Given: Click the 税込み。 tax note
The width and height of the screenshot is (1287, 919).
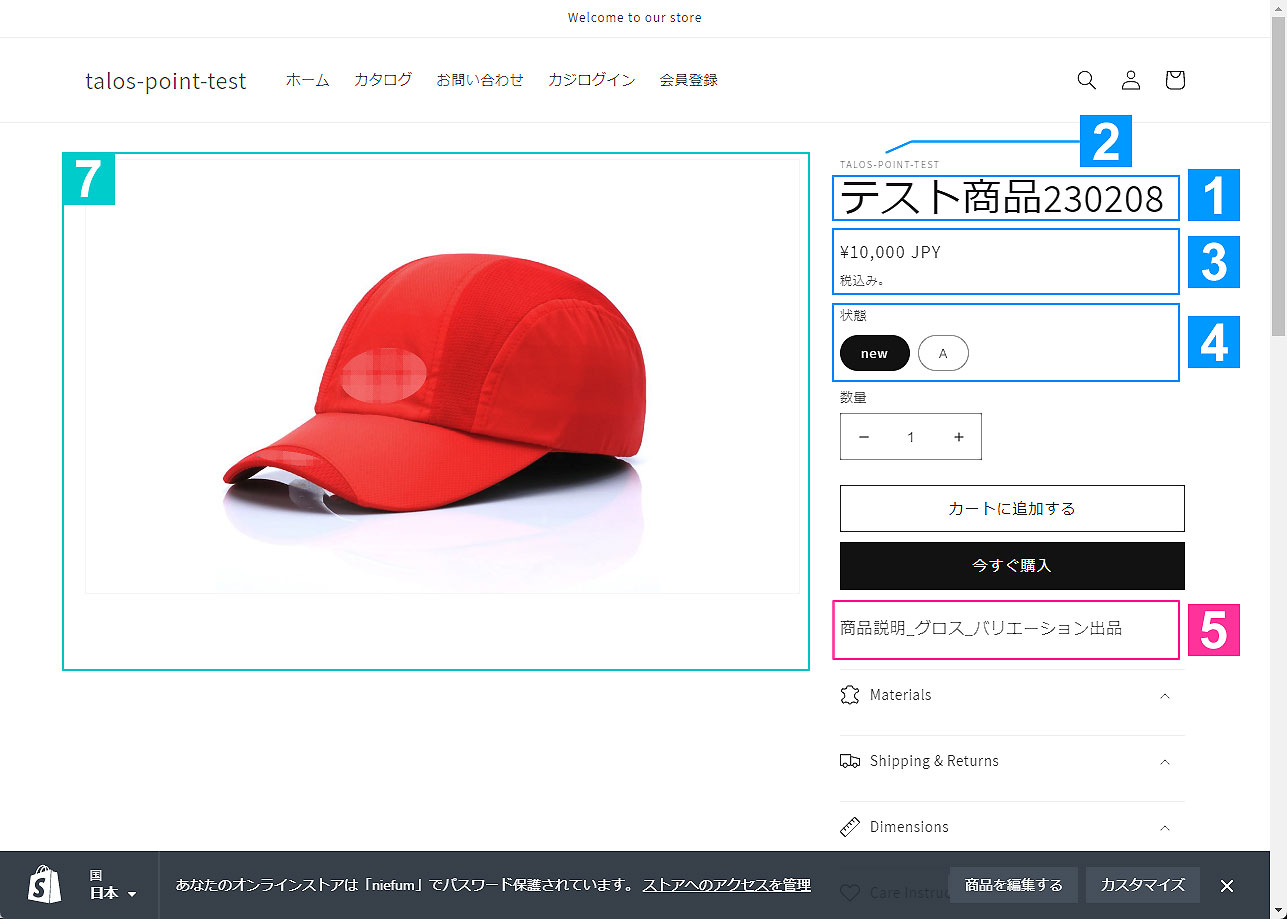Looking at the screenshot, I should coord(862,281).
